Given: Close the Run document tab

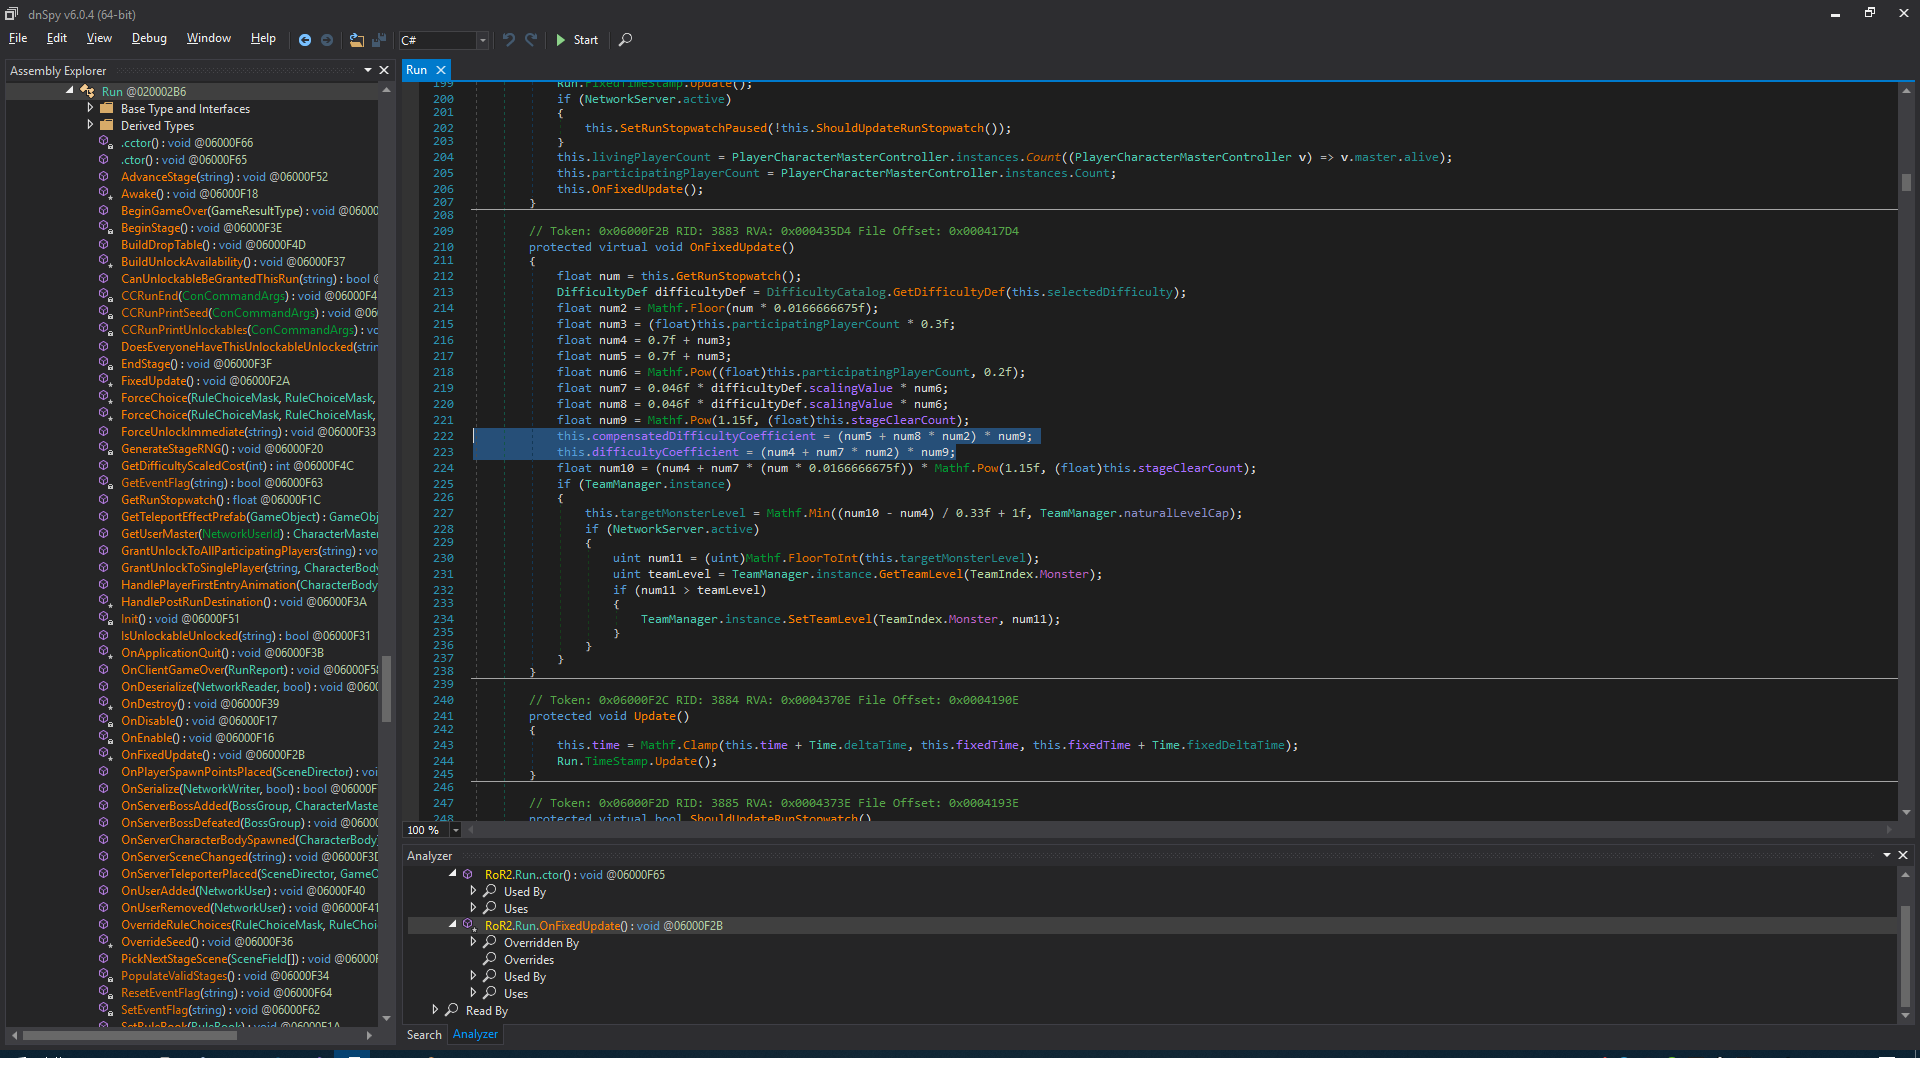Looking at the screenshot, I should click(x=441, y=70).
